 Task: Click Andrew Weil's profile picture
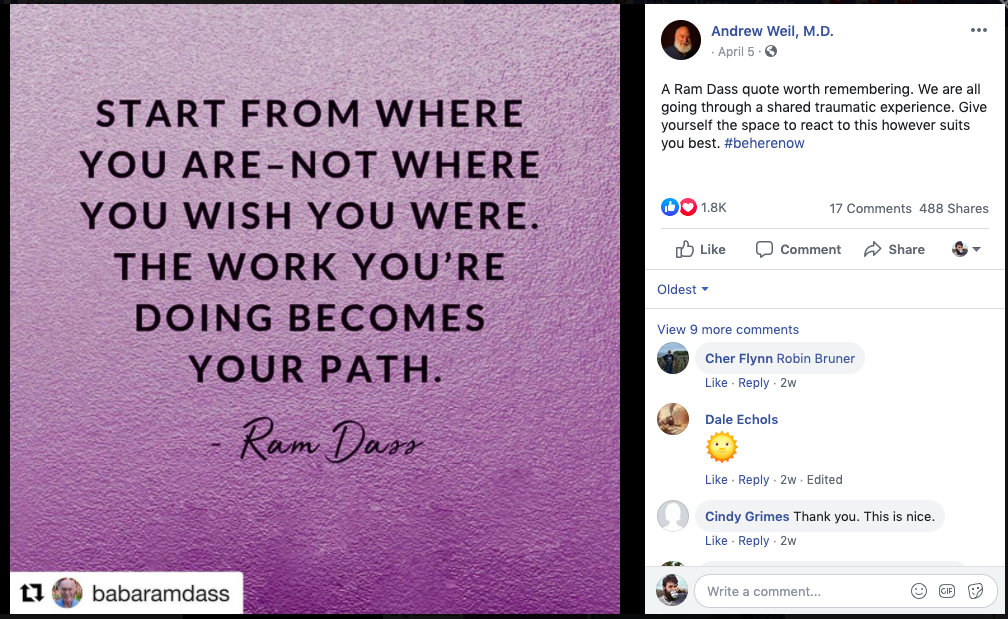(680, 40)
